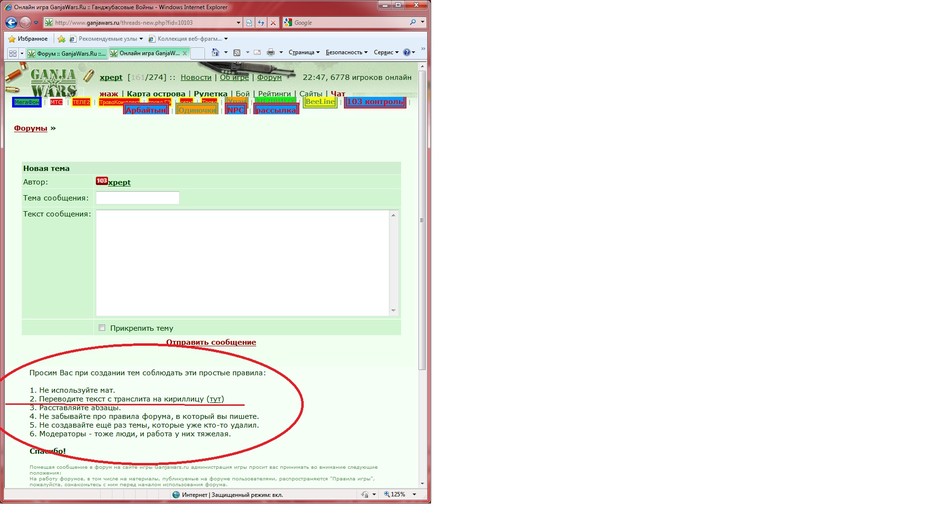Go back with the IE Back arrow
930x523 pixels.
11,23
